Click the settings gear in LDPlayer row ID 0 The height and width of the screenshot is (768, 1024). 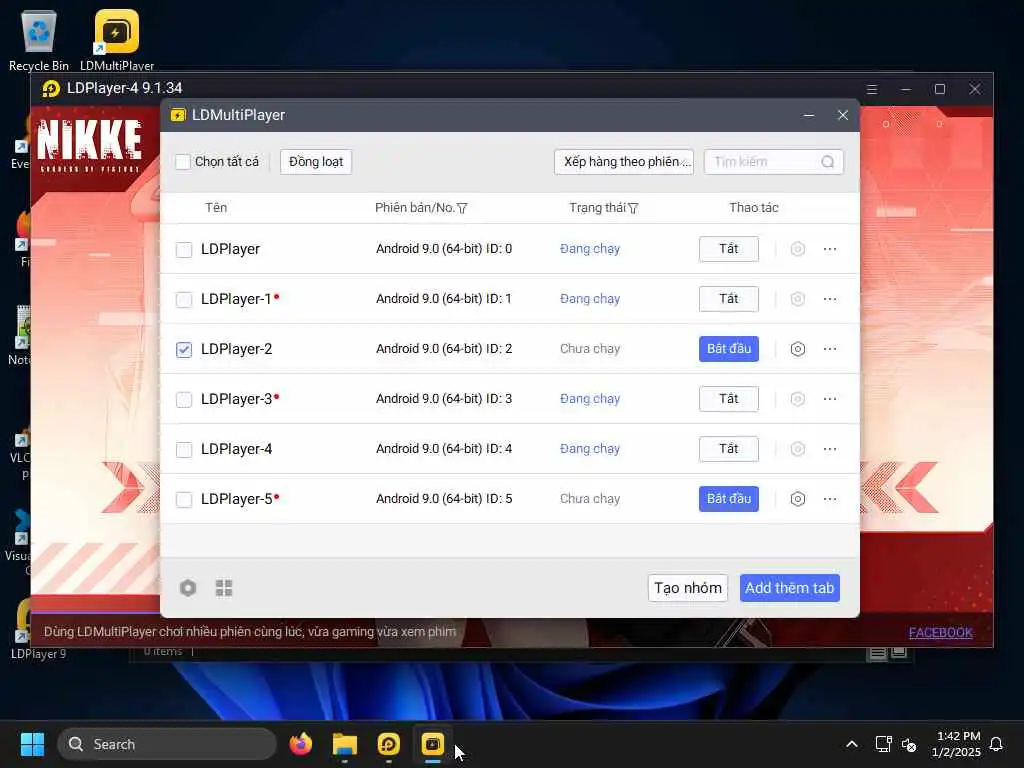tap(797, 249)
